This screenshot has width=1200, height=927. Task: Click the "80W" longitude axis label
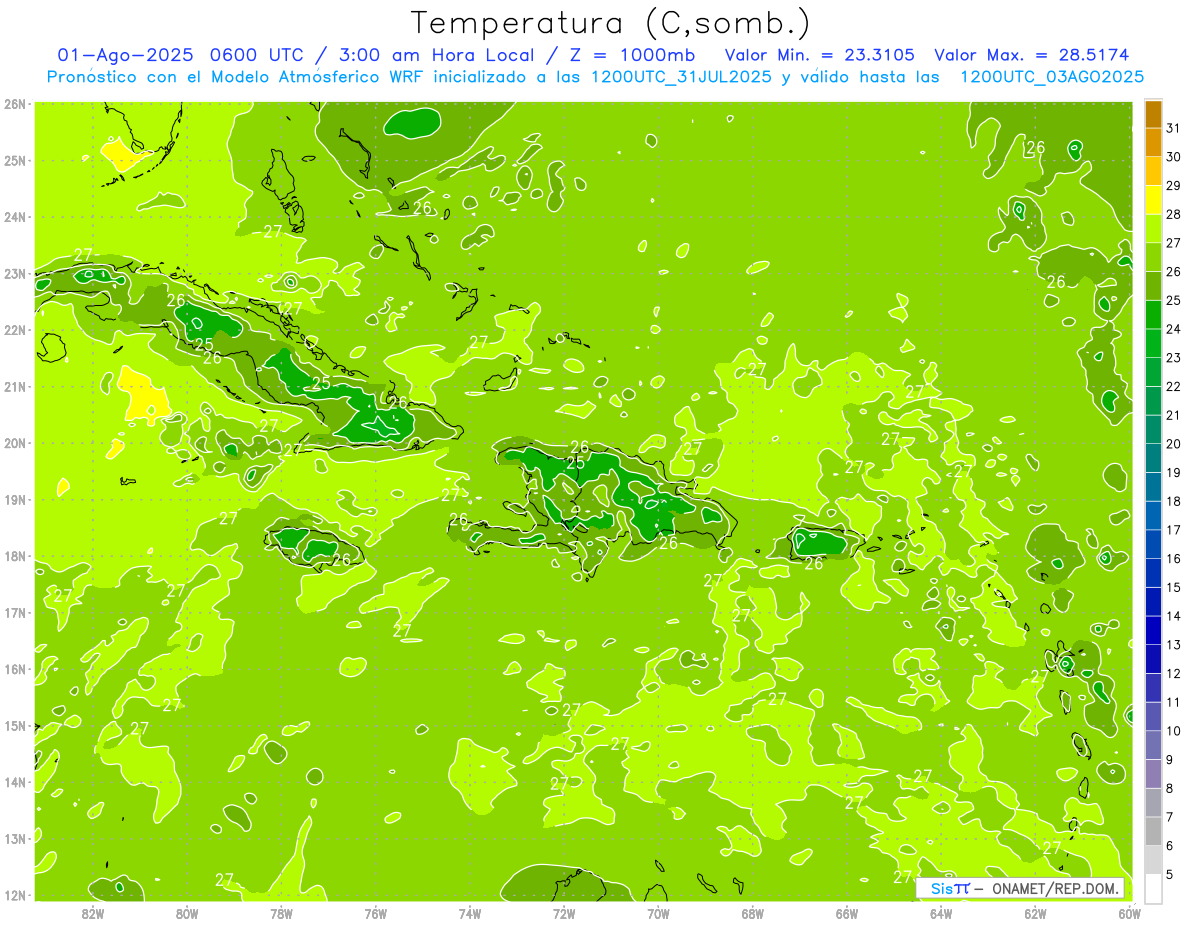[187, 914]
